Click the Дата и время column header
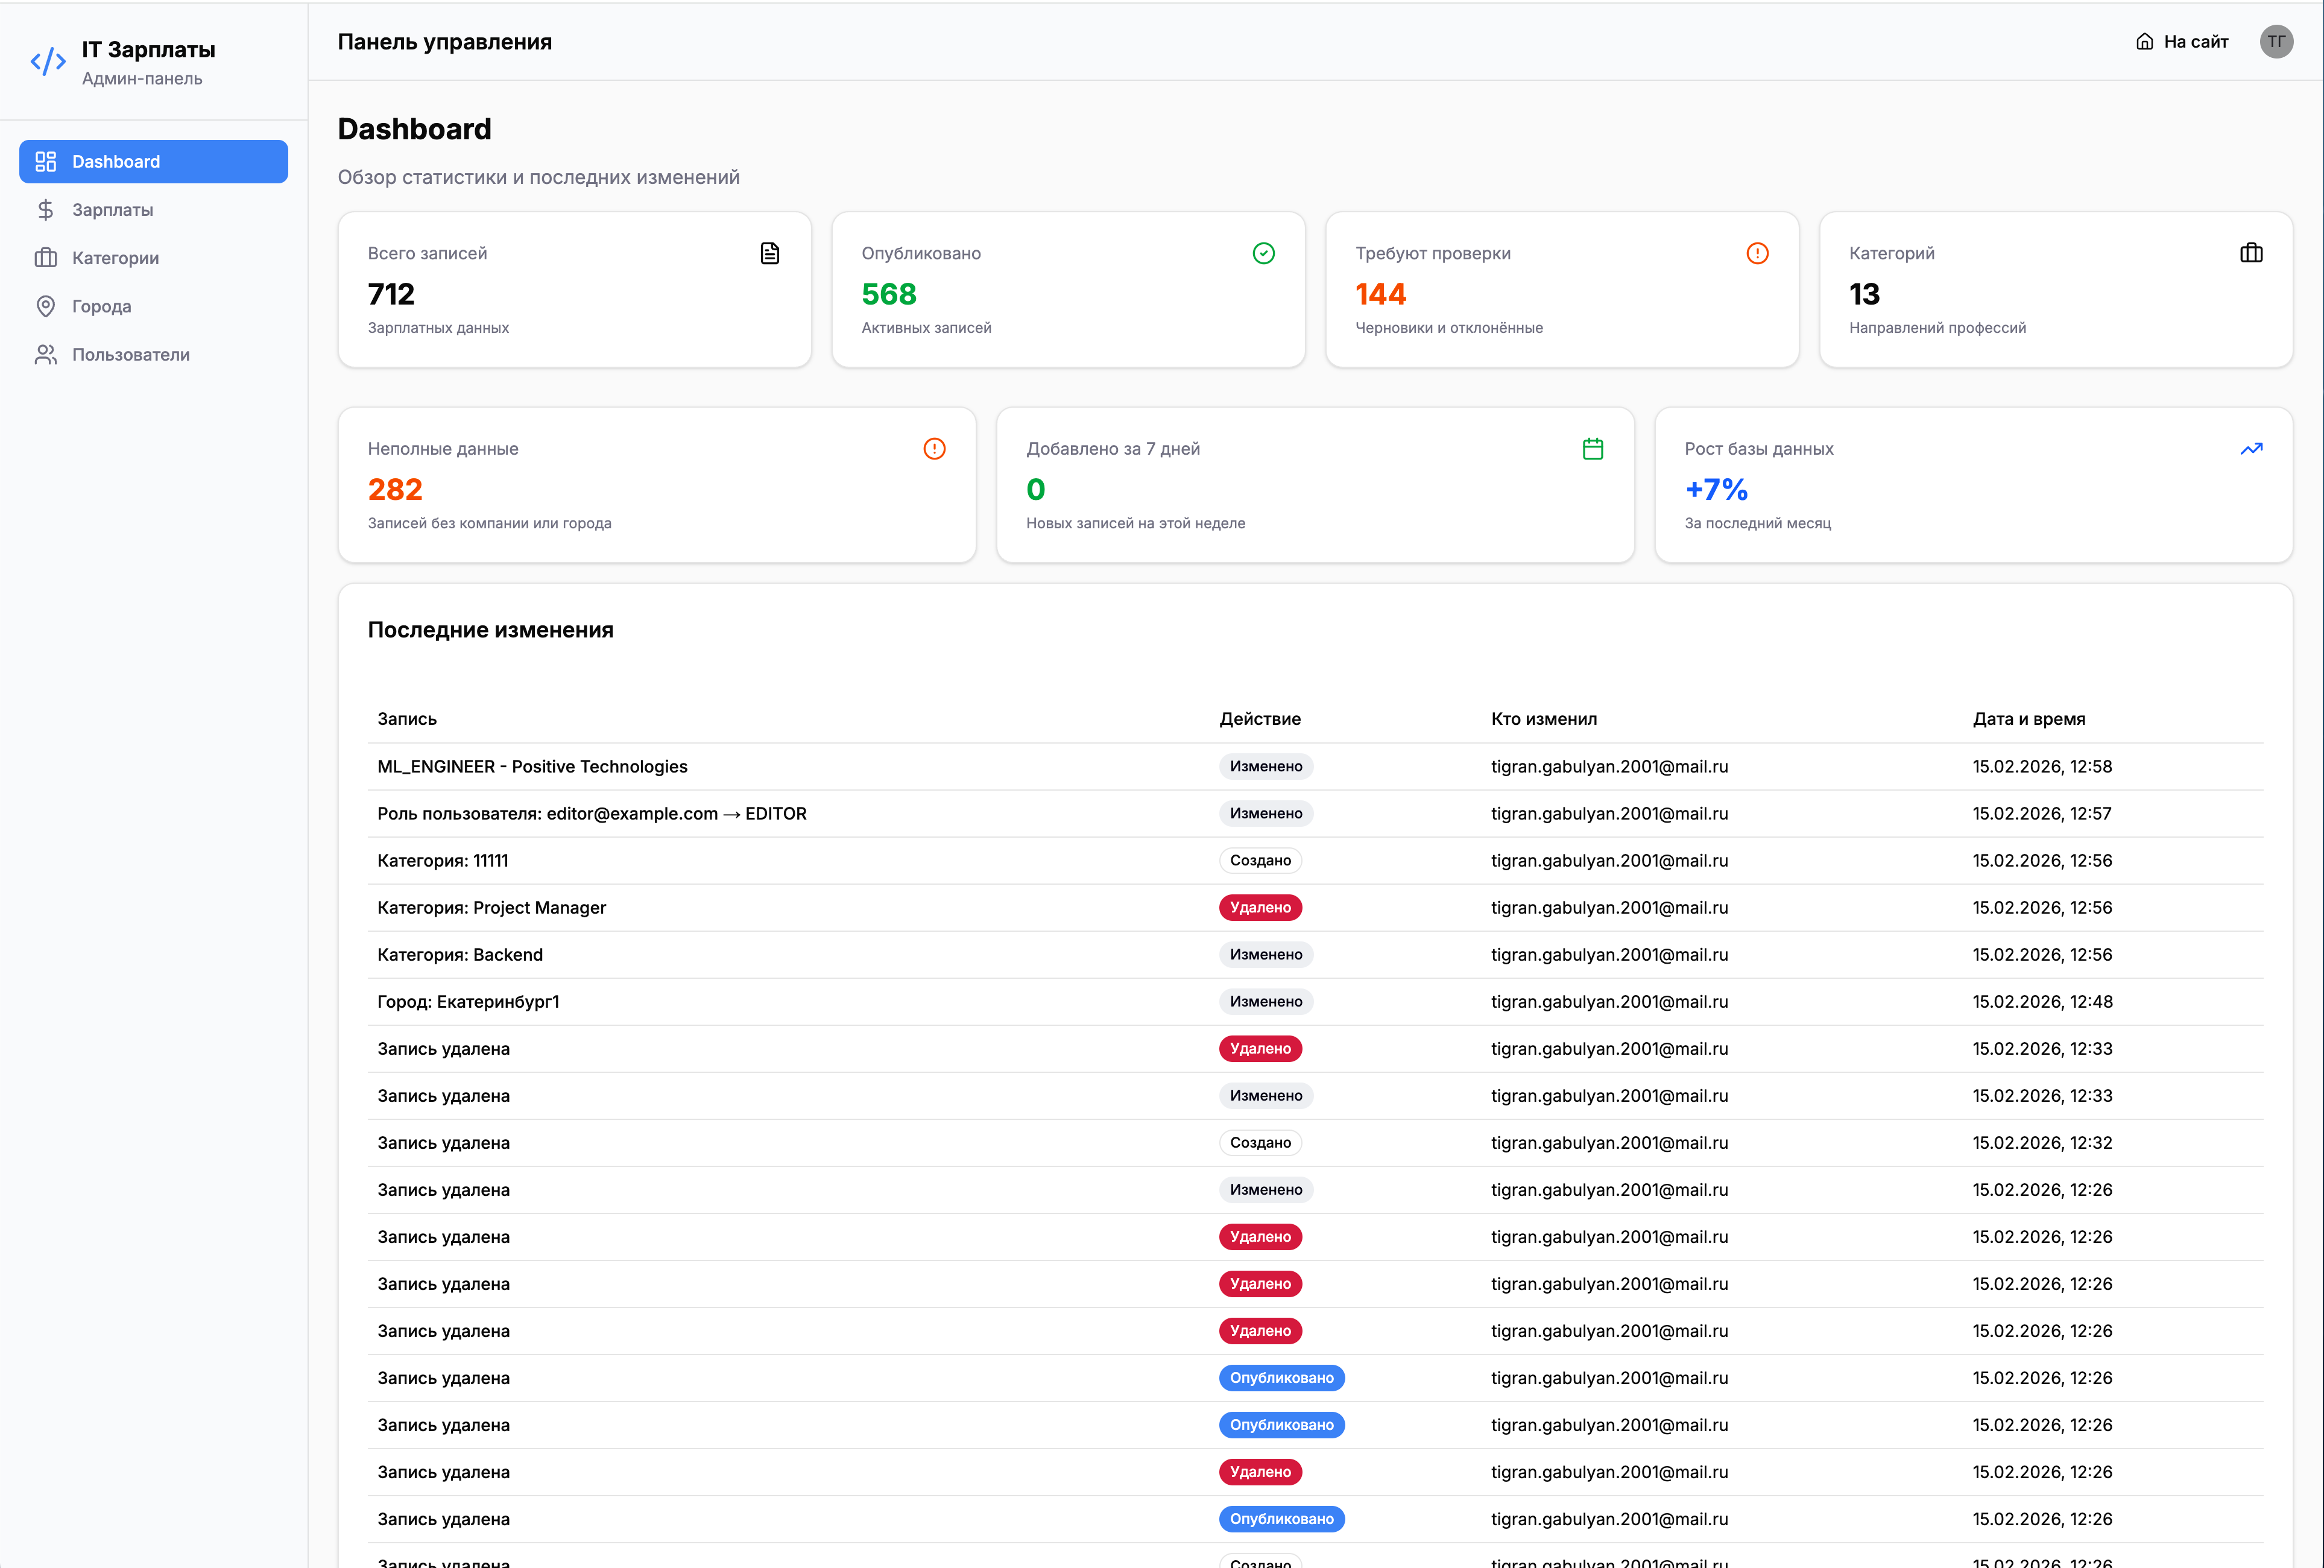This screenshot has height=1568, width=2324. 2028,719
